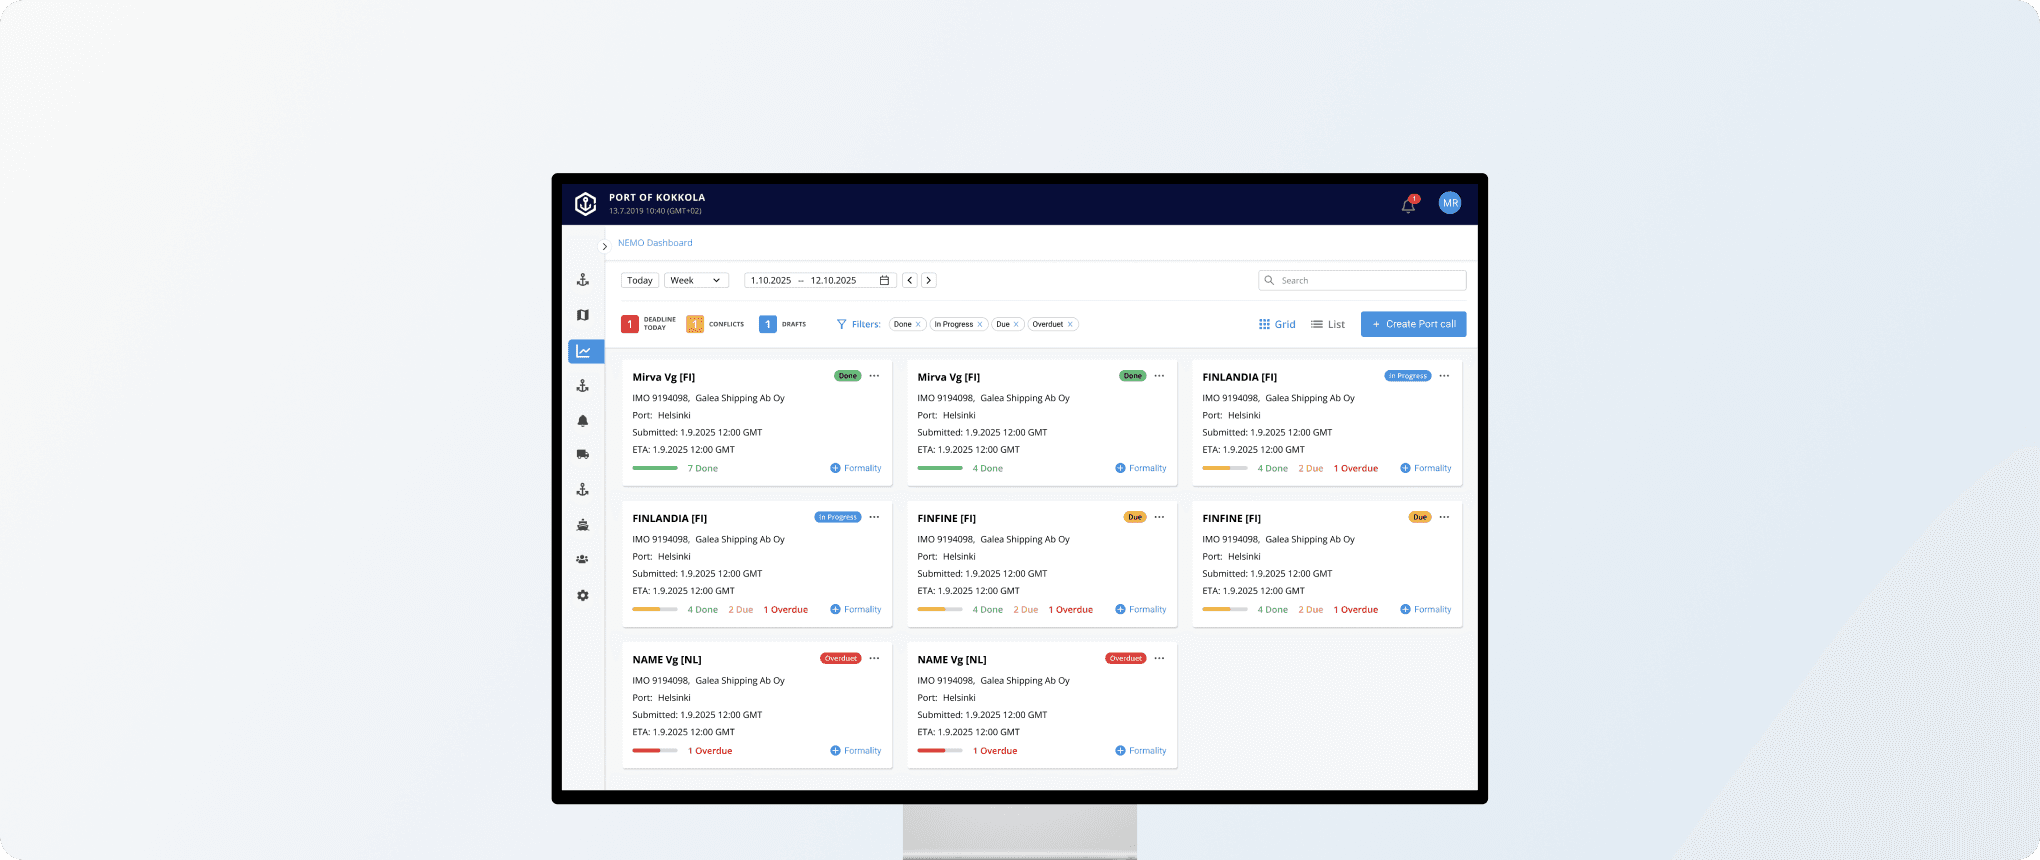2040x860 pixels.
Task: Open the settings gear in the sidebar
Action: click(583, 595)
